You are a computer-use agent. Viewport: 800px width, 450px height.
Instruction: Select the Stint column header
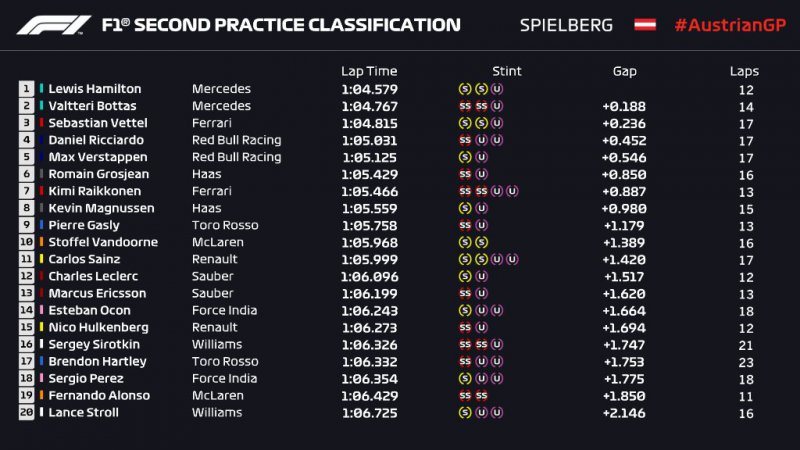click(507, 71)
